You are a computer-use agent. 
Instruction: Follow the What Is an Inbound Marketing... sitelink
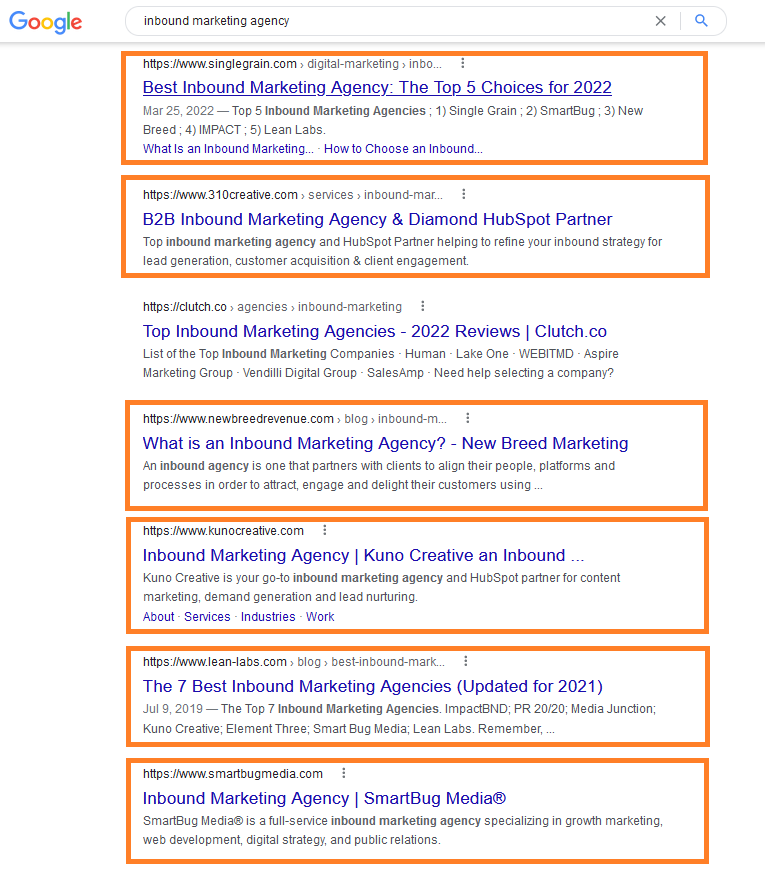tap(228, 149)
